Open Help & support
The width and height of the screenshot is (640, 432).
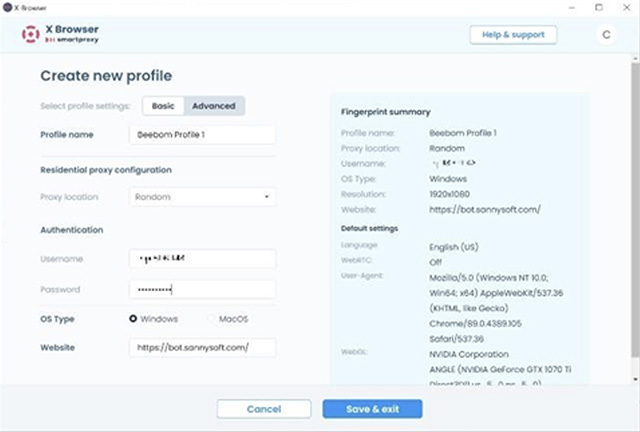point(513,35)
